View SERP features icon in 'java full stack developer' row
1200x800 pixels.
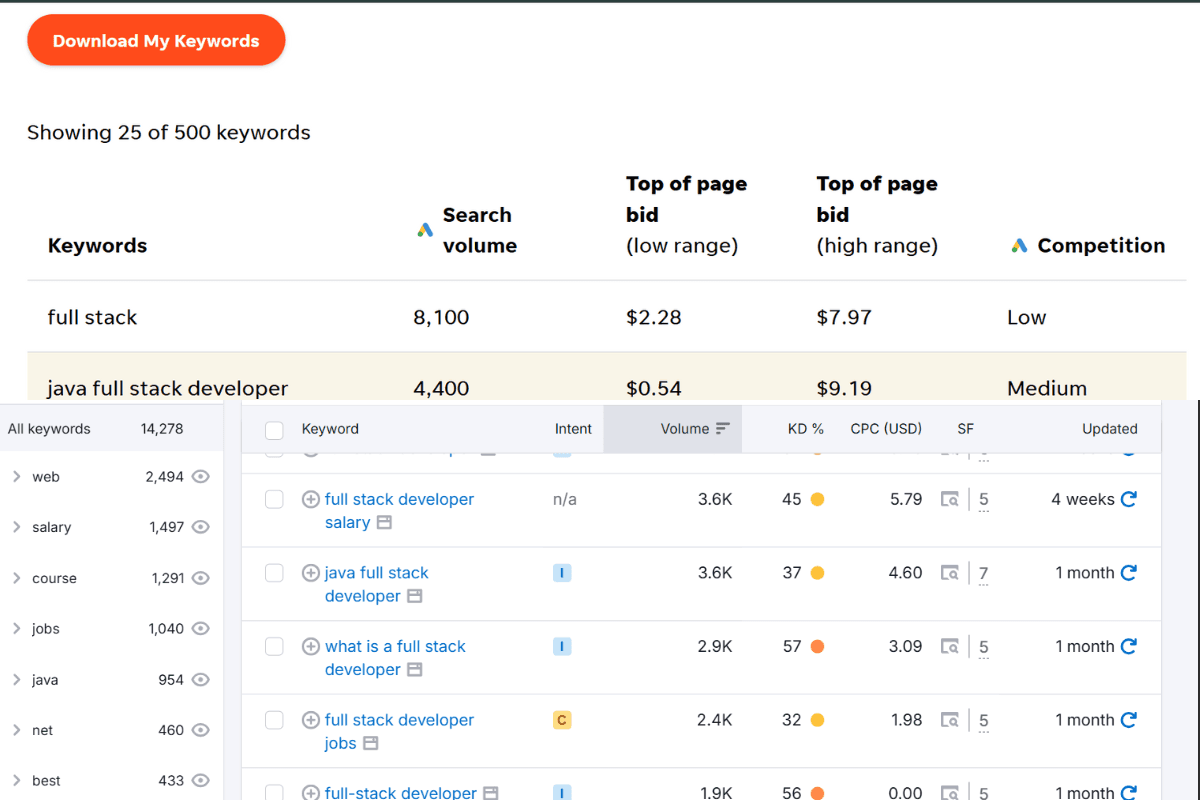tap(950, 573)
